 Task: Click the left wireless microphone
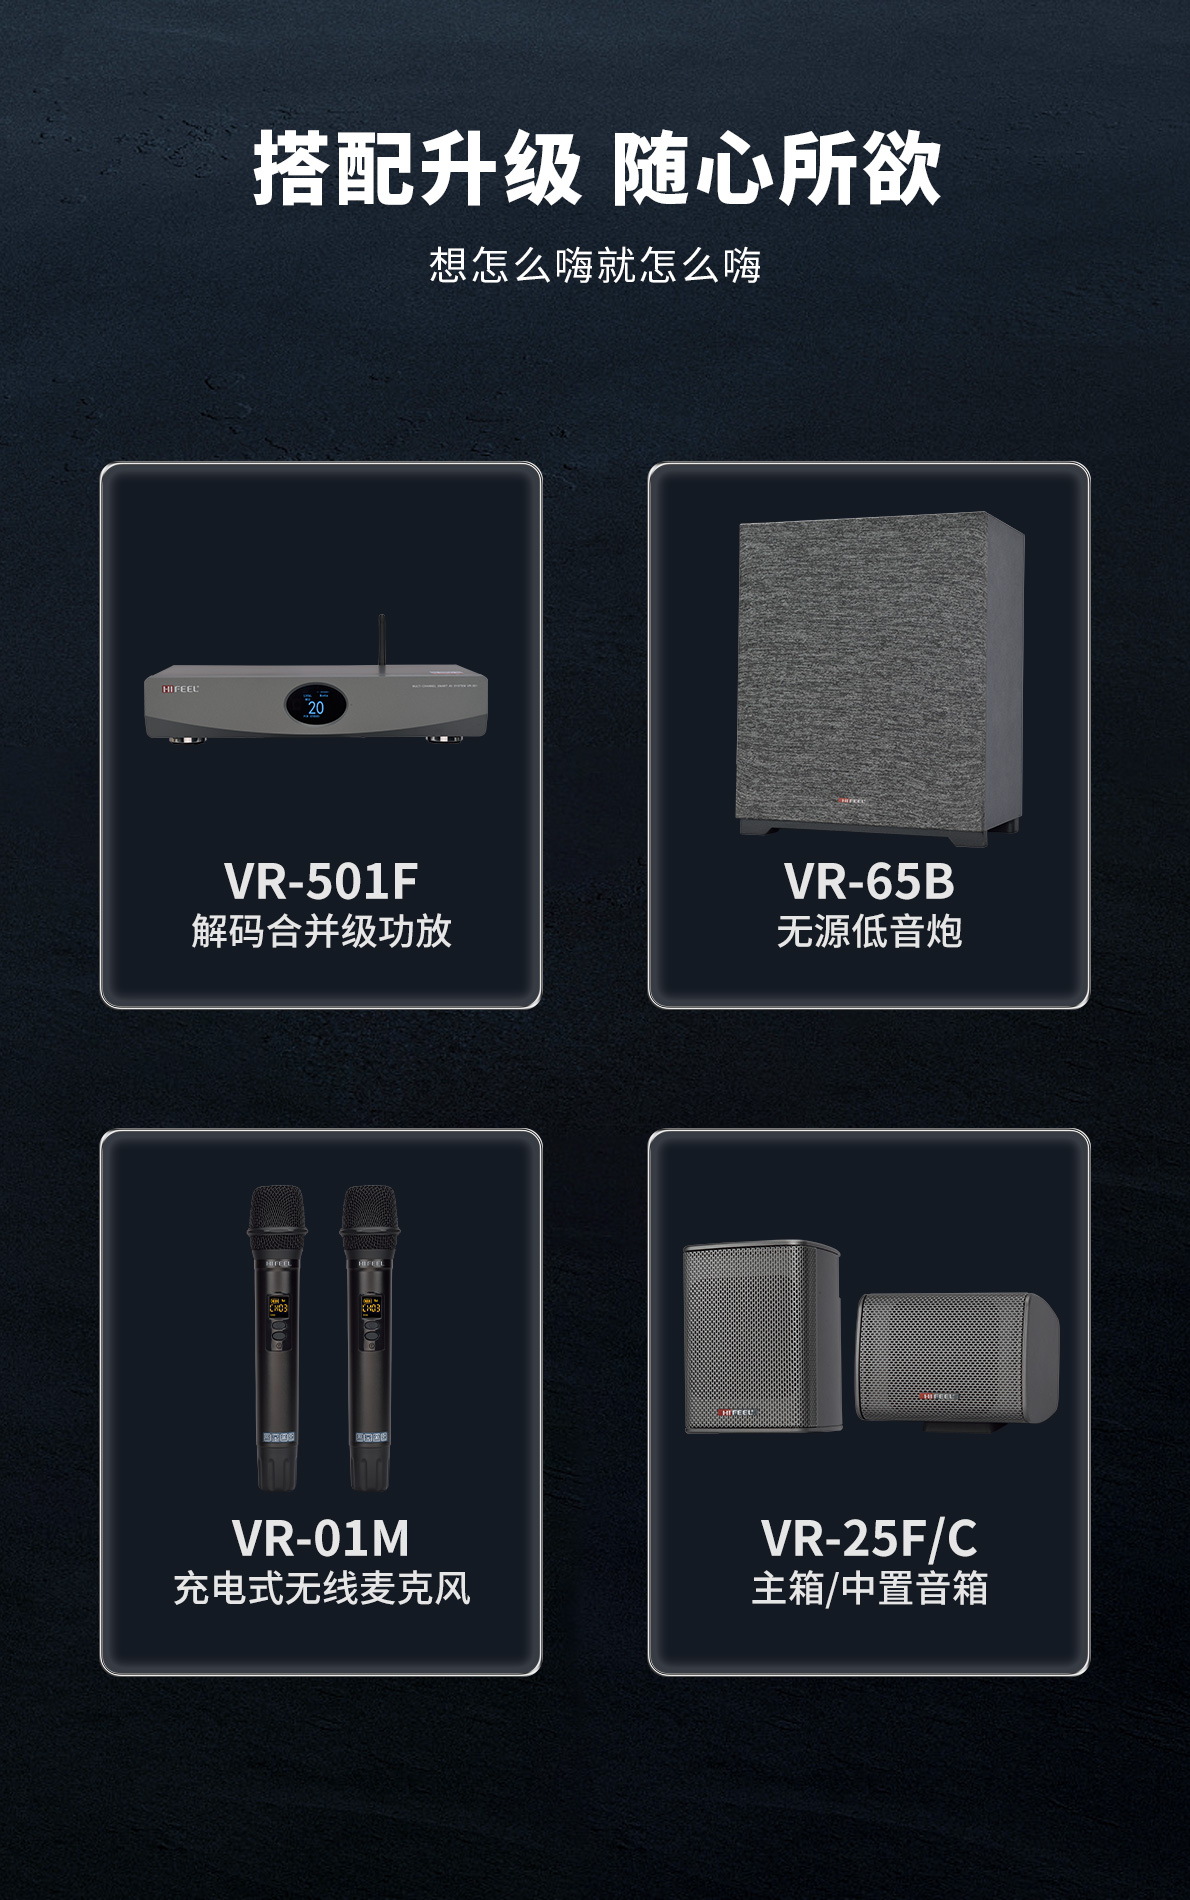tap(278, 1338)
